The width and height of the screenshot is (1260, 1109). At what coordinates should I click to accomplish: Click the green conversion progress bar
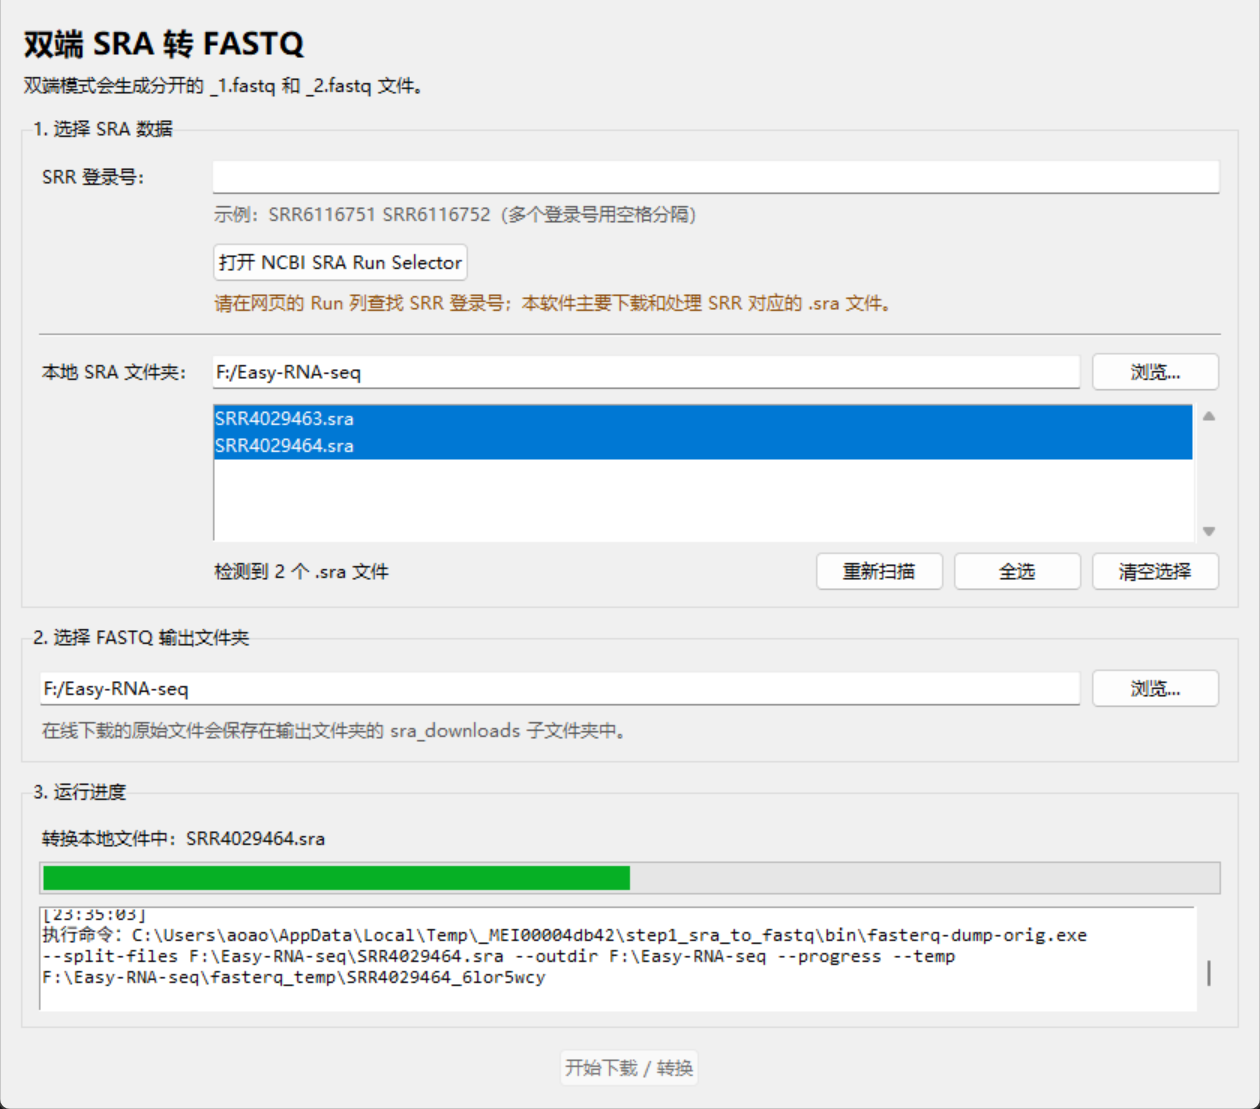(x=630, y=878)
